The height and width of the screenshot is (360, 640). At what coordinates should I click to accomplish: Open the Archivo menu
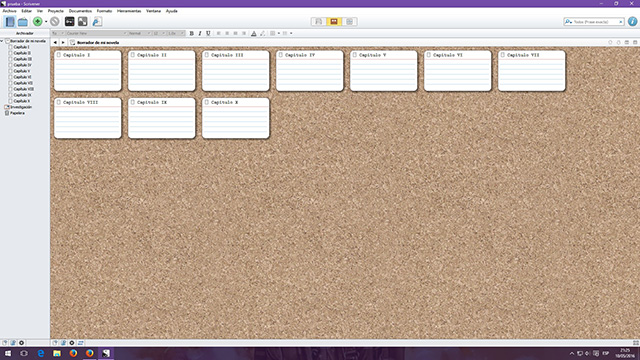[x=9, y=11]
